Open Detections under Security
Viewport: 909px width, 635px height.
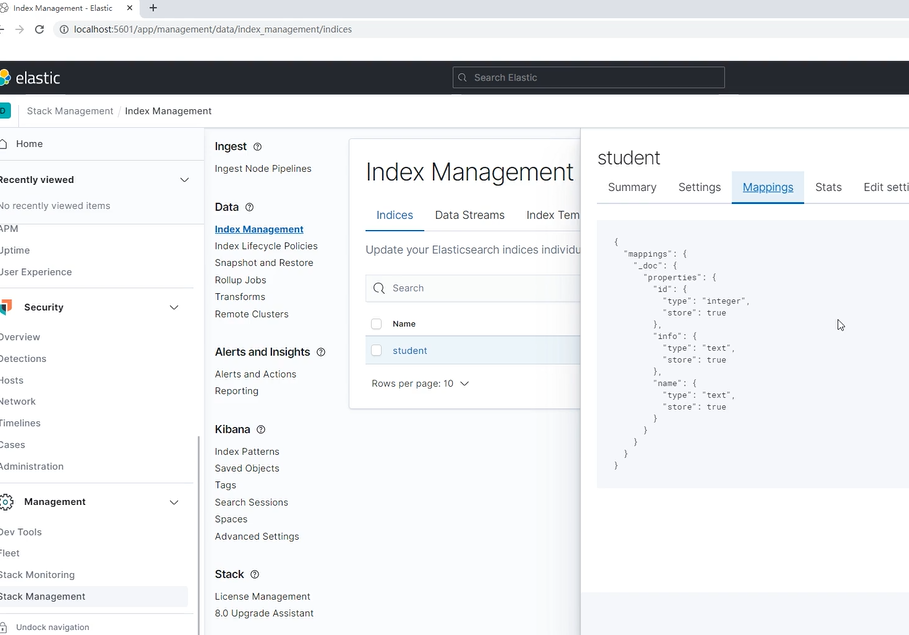(23, 359)
